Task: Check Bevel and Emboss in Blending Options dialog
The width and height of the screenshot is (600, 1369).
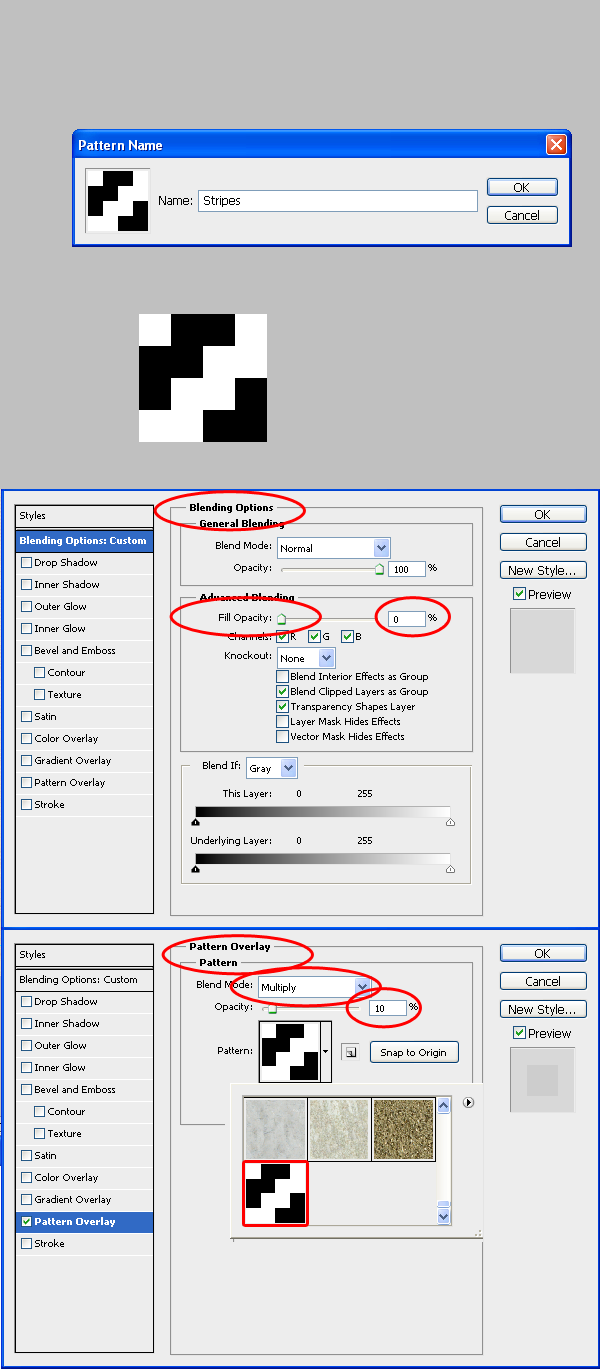Action: pos(26,651)
